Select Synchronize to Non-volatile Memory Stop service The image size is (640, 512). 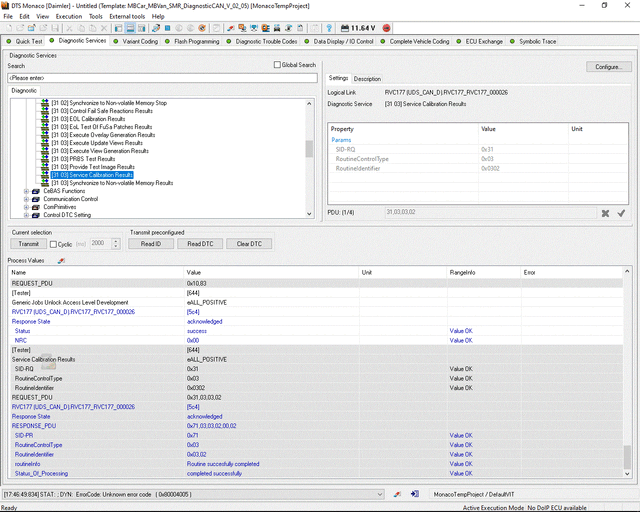(x=109, y=103)
